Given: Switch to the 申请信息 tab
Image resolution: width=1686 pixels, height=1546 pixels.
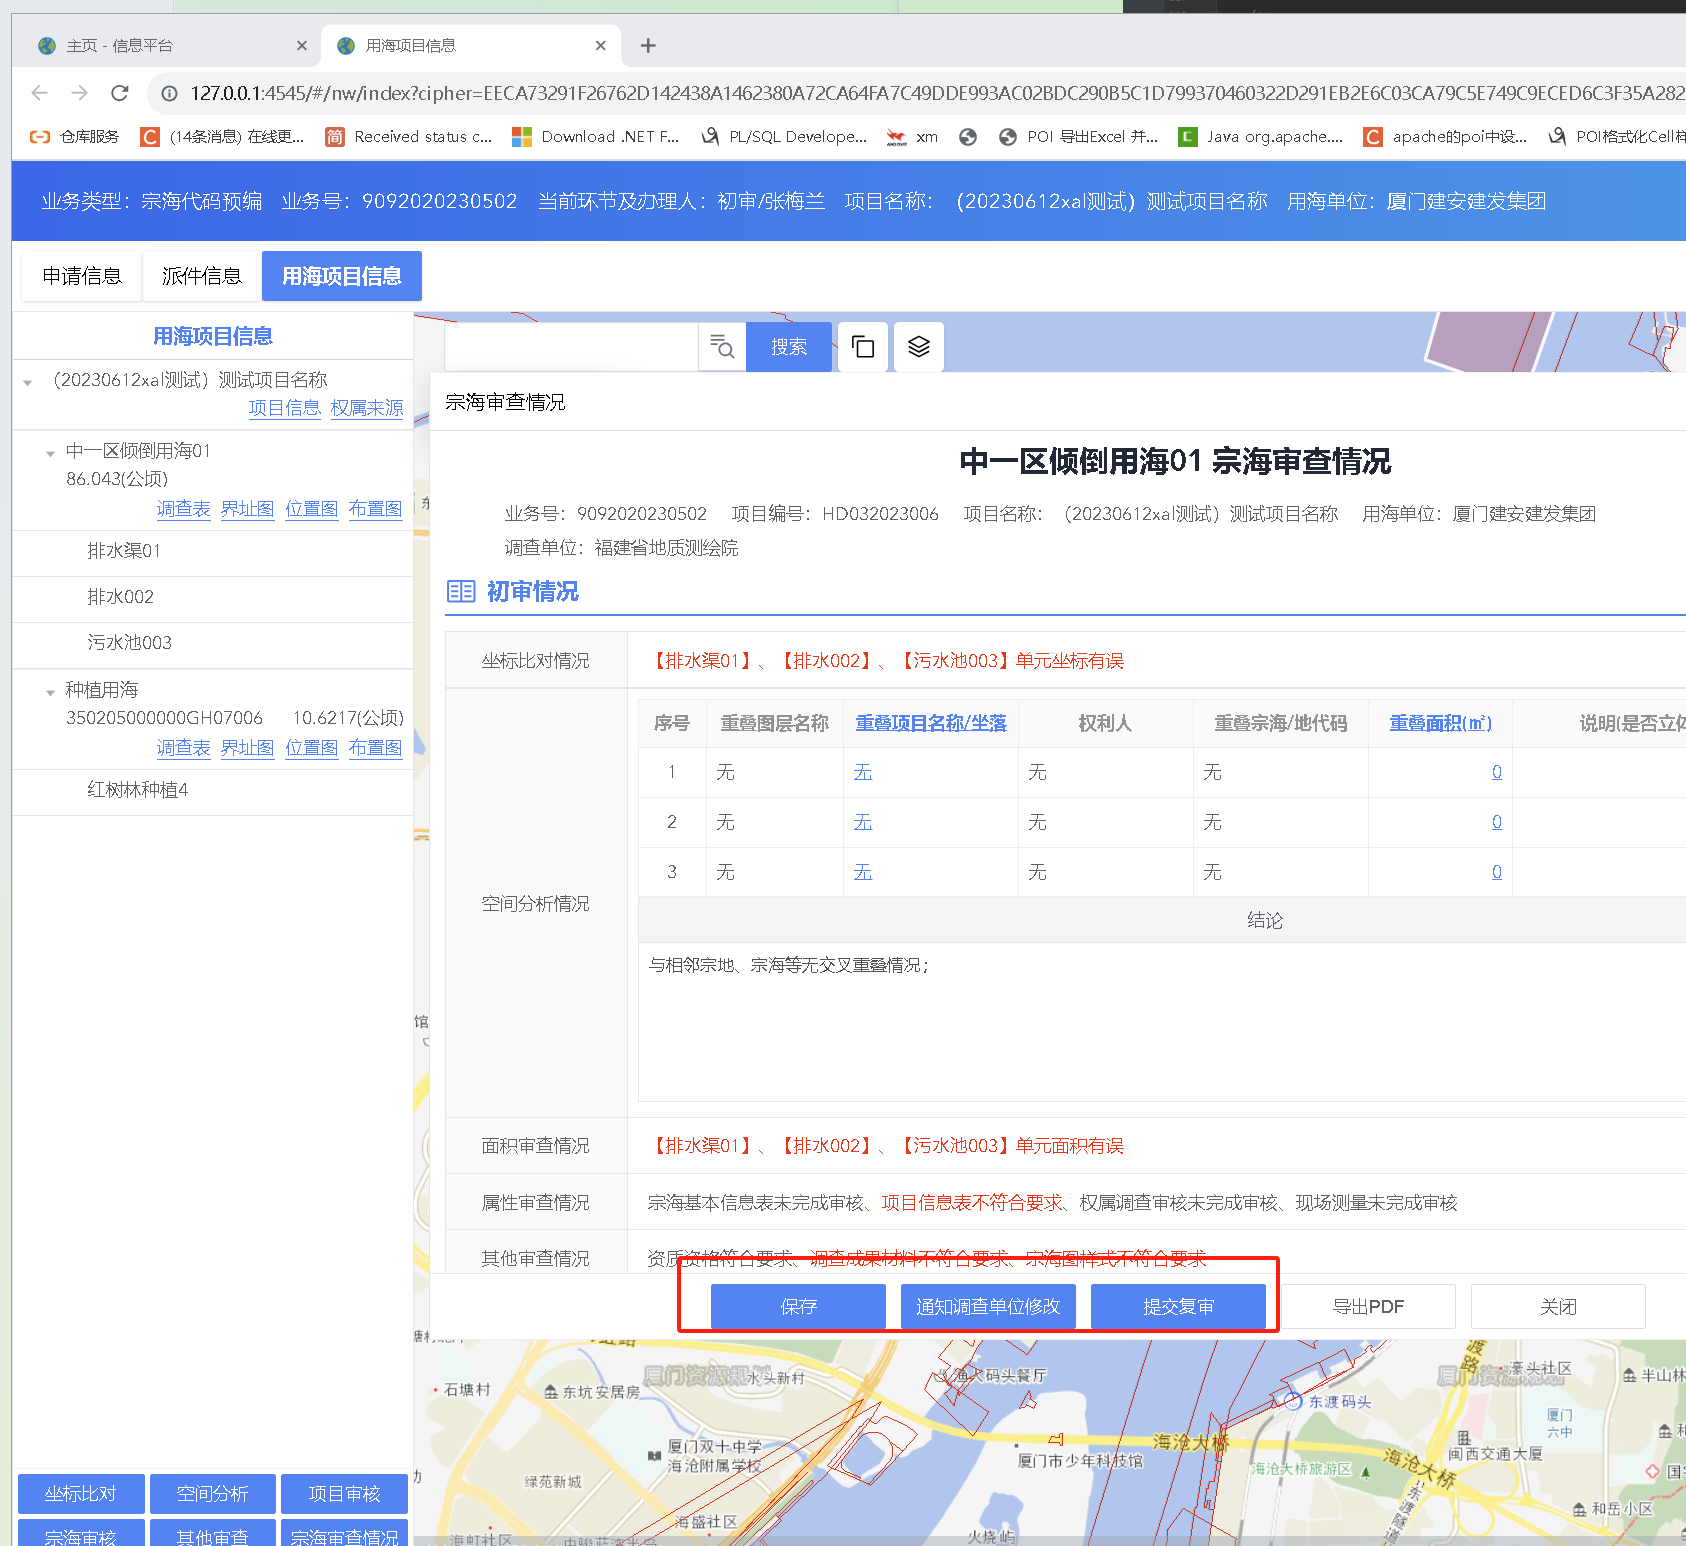Looking at the screenshot, I should click(81, 276).
